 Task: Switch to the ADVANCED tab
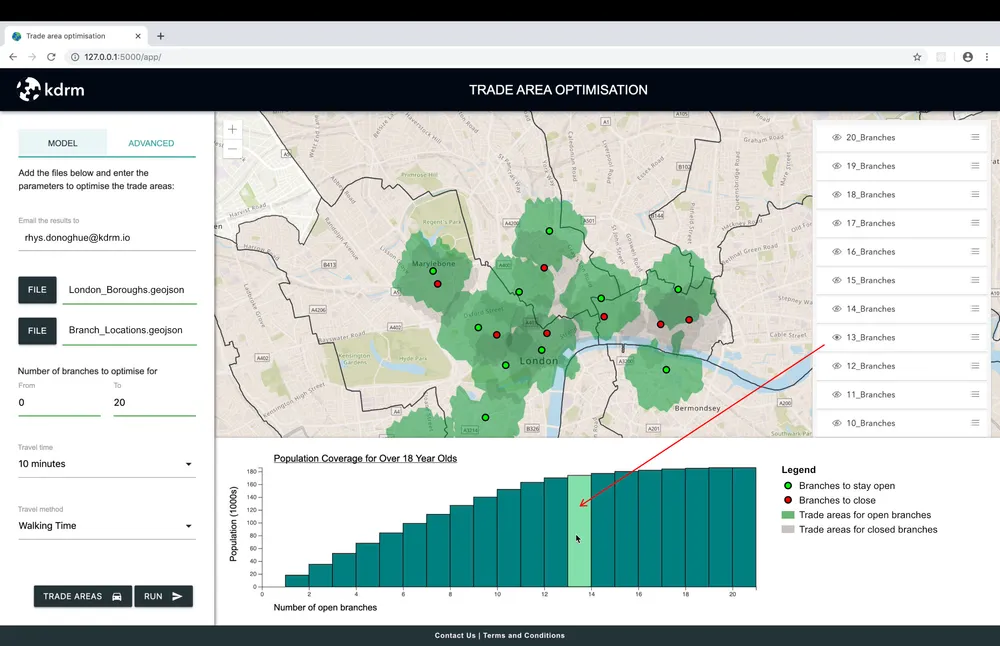tap(151, 143)
